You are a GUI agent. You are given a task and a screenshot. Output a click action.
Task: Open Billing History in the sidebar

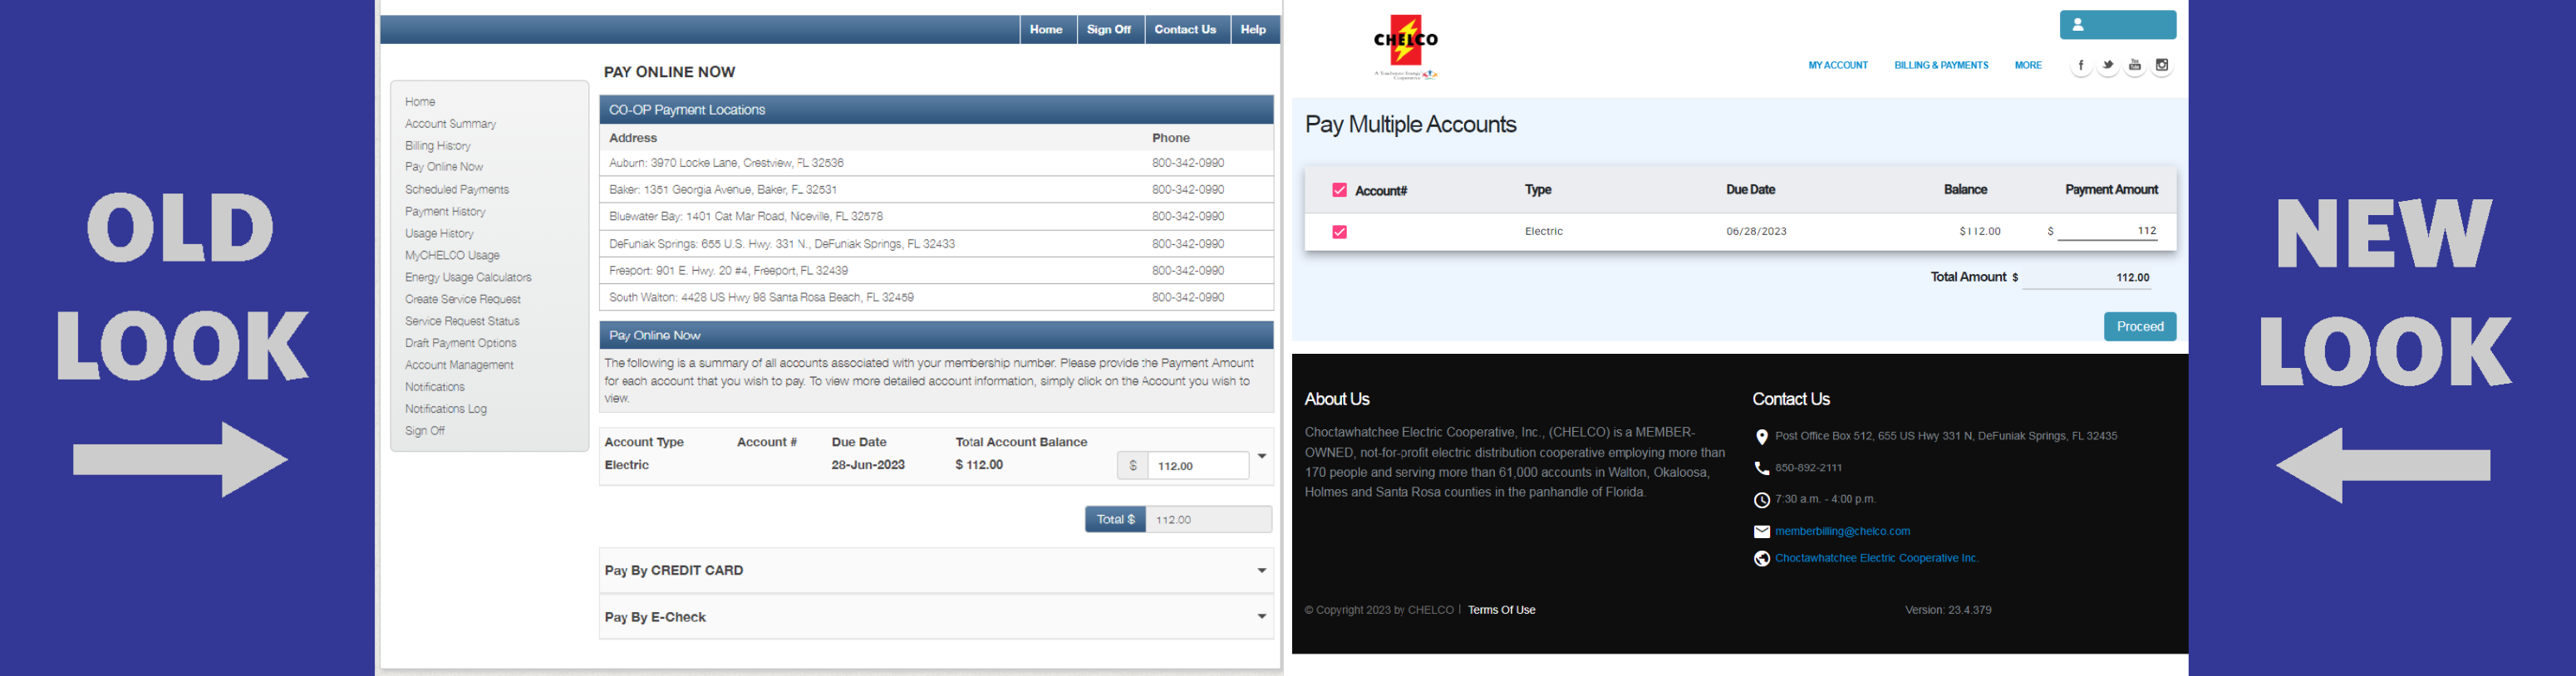click(438, 146)
